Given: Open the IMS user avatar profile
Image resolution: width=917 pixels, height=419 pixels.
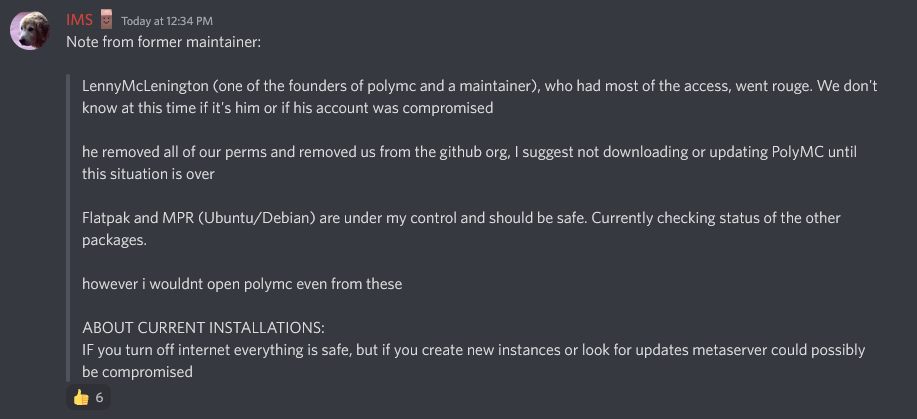Looking at the screenshot, I should tap(30, 30).
